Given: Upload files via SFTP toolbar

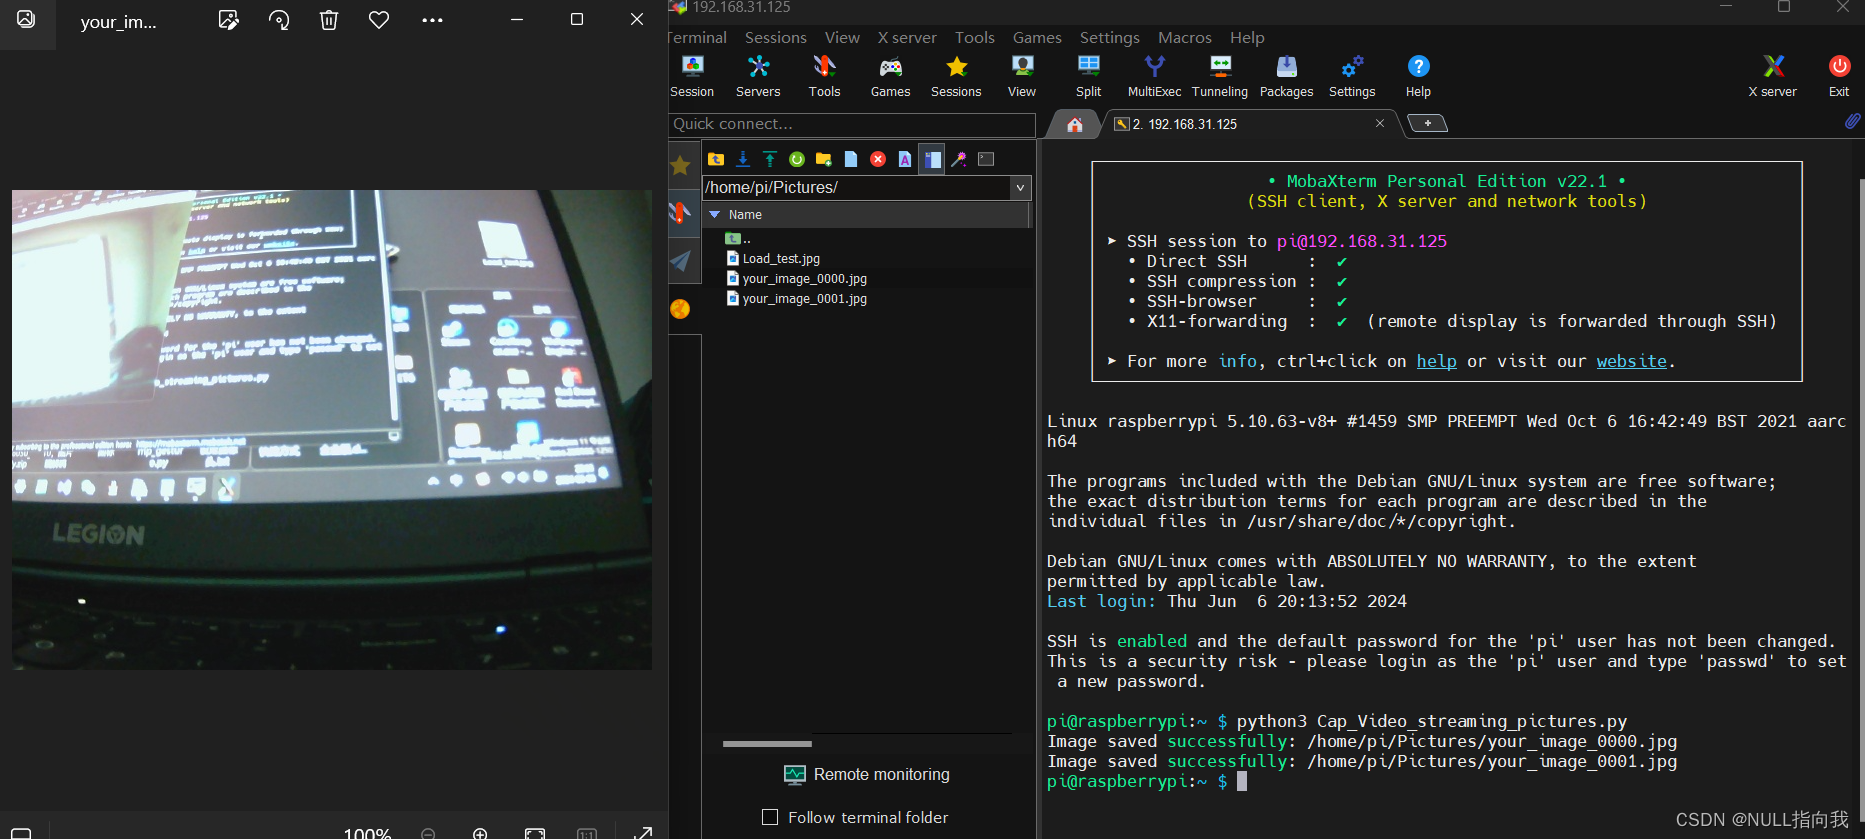Looking at the screenshot, I should (770, 159).
